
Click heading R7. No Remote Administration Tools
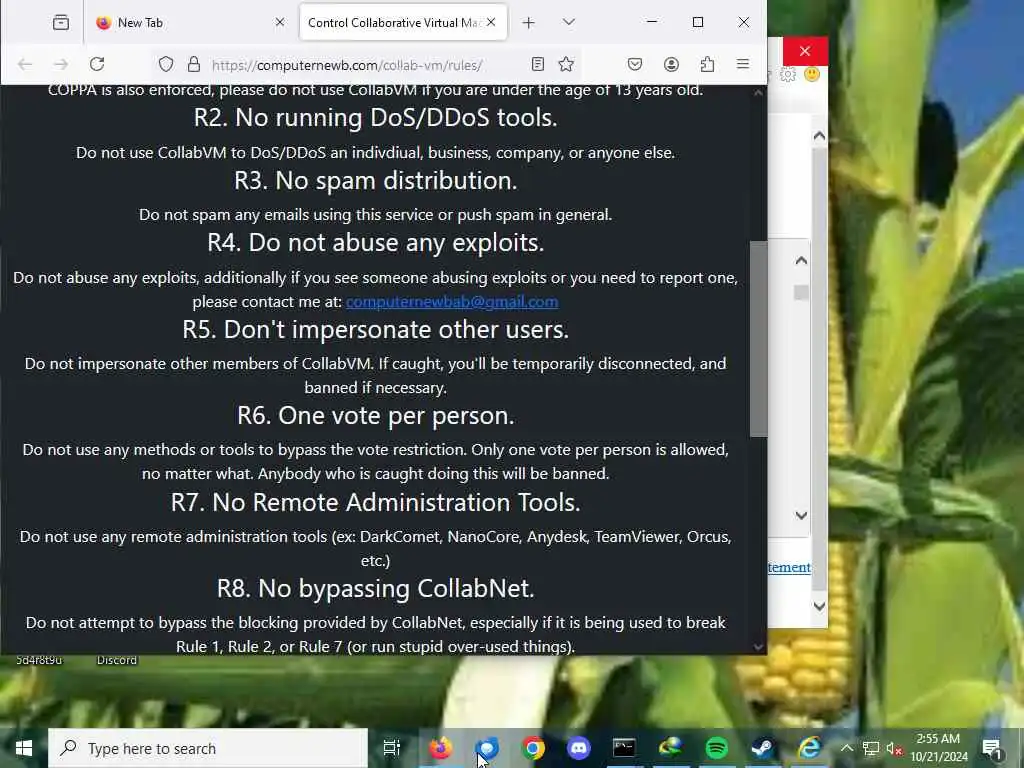[x=376, y=502]
